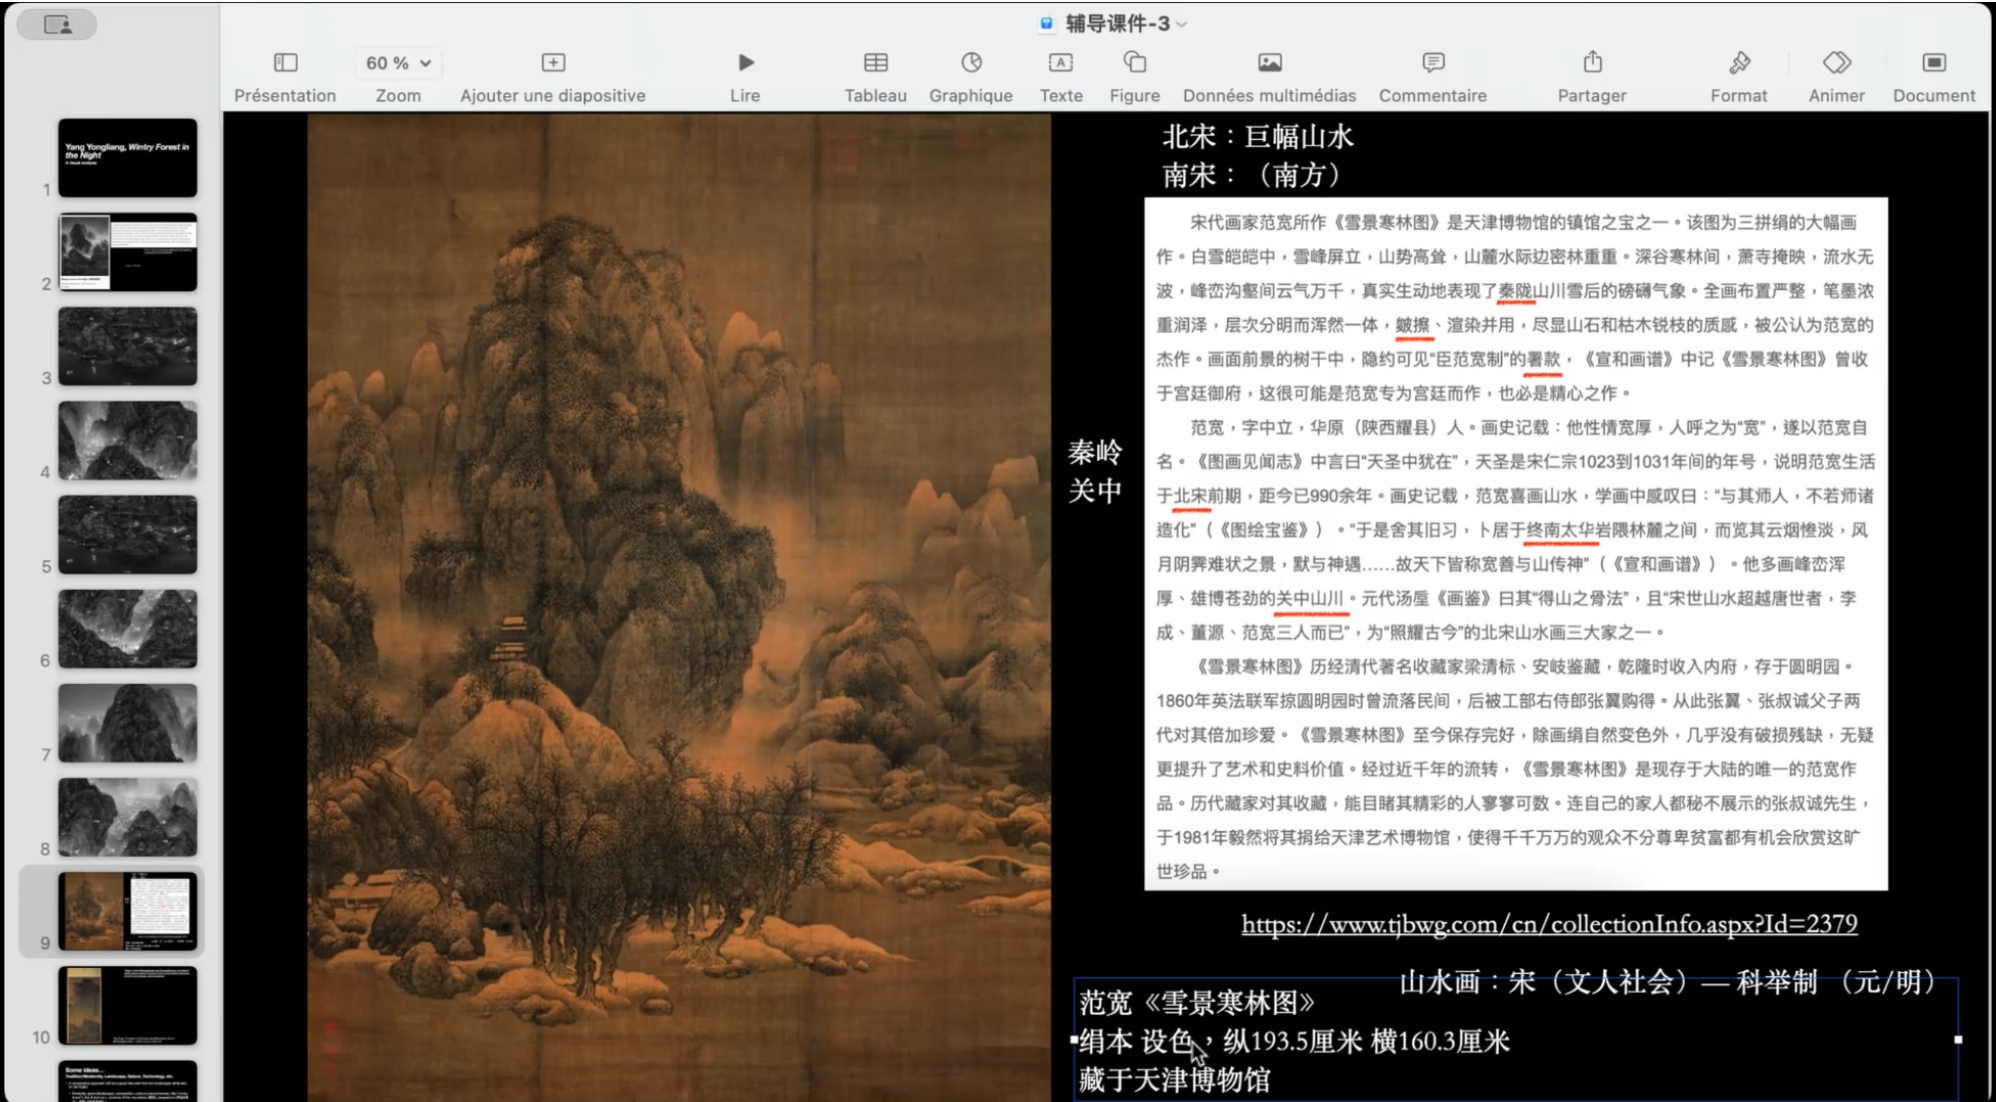Expand the 辅导课件-3 title dropdown chevron
Screen dimensions: 1996x1102
coord(1183,24)
